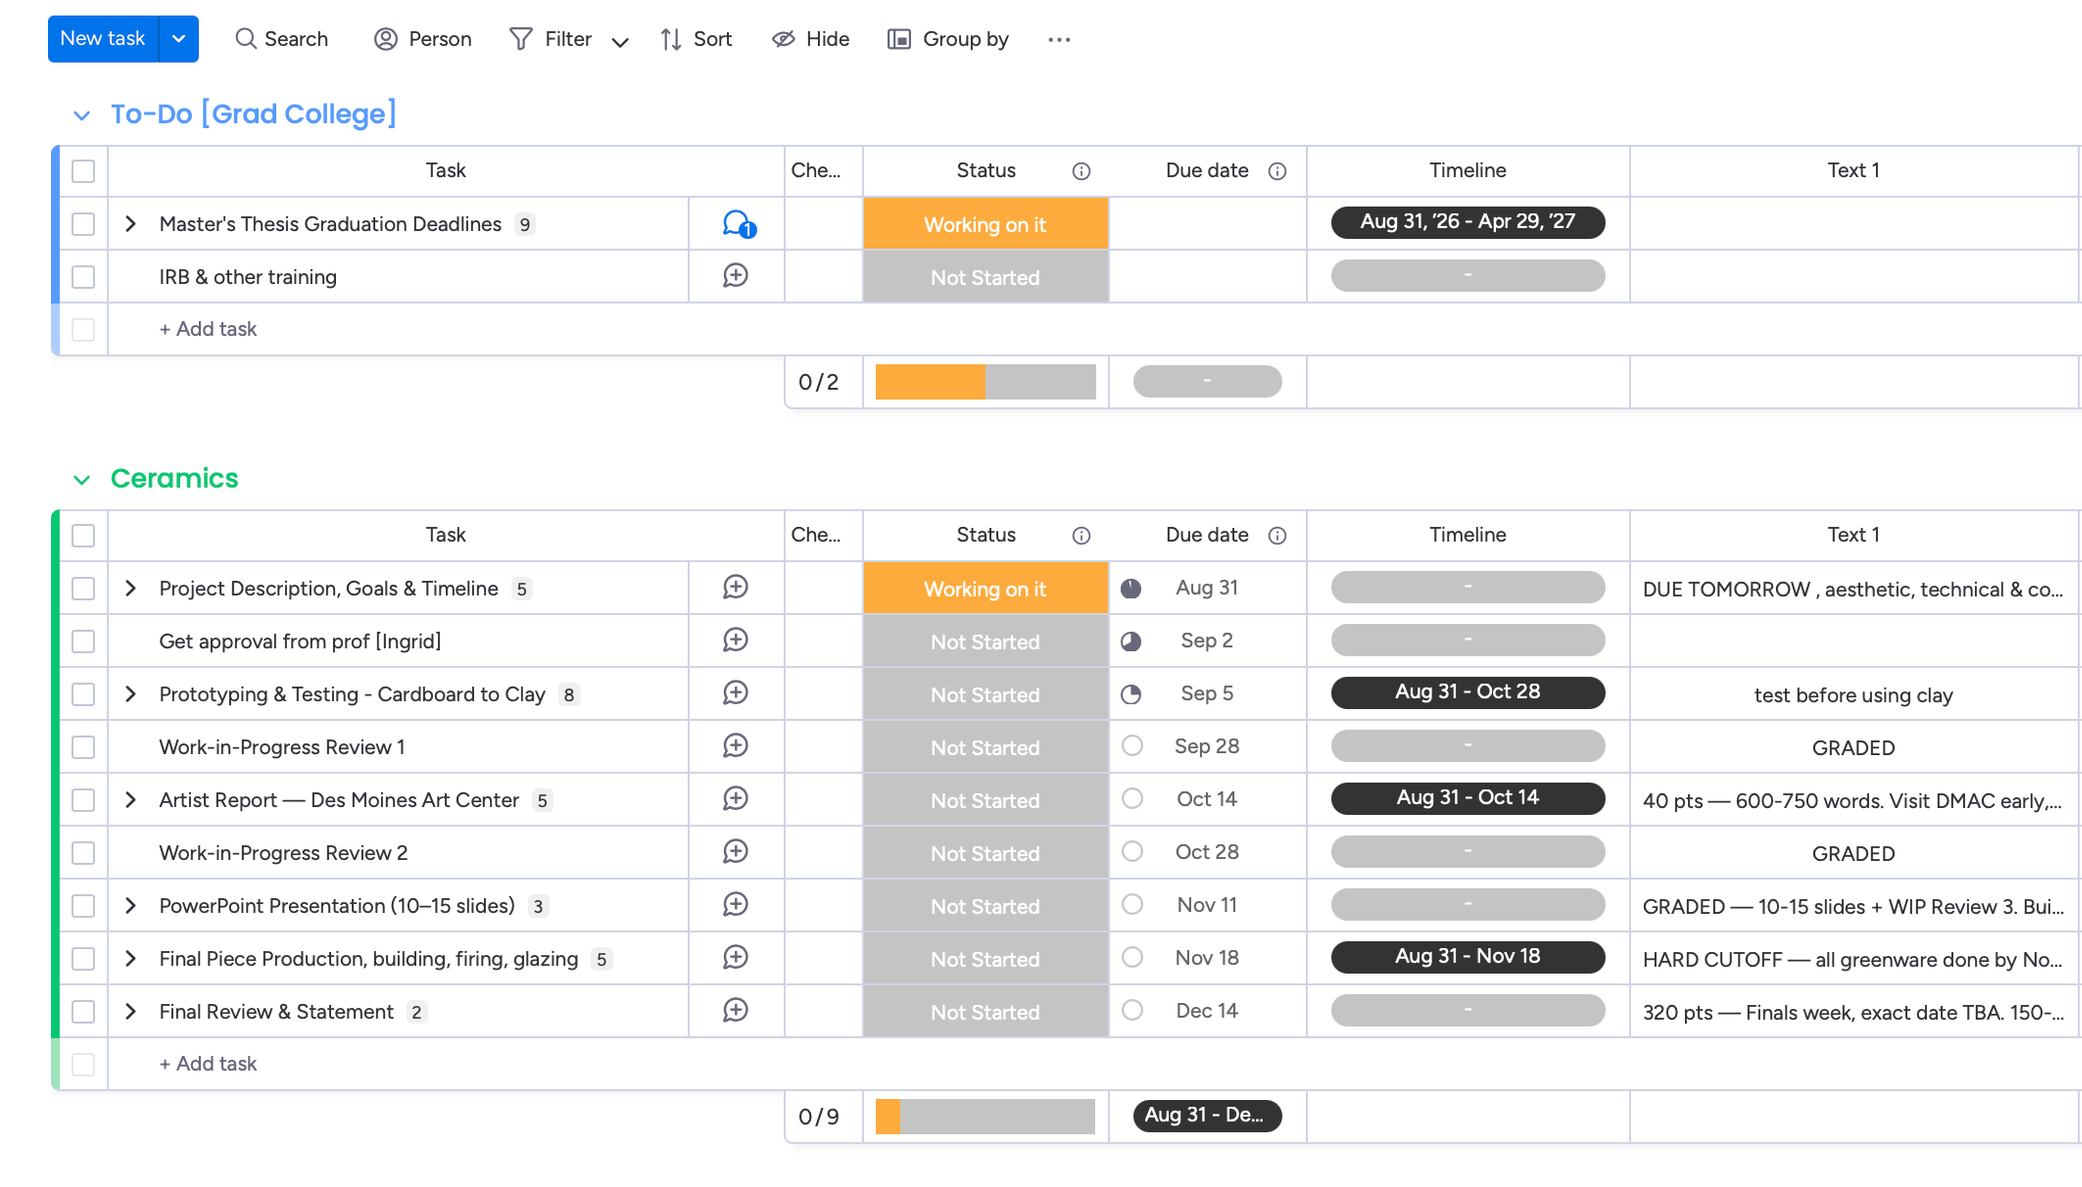Image resolution: width=2082 pixels, height=1187 pixels.
Task: Add update to Prototyping & Testing row
Action: coord(736,694)
